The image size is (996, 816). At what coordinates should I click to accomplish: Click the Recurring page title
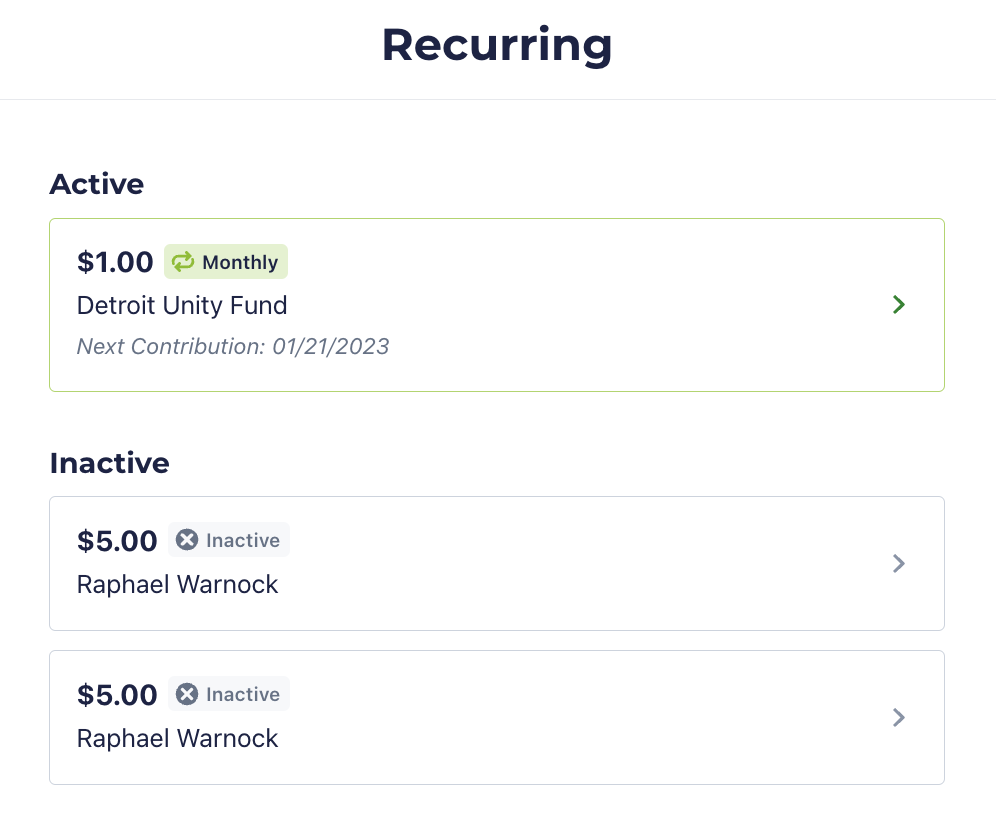[497, 45]
